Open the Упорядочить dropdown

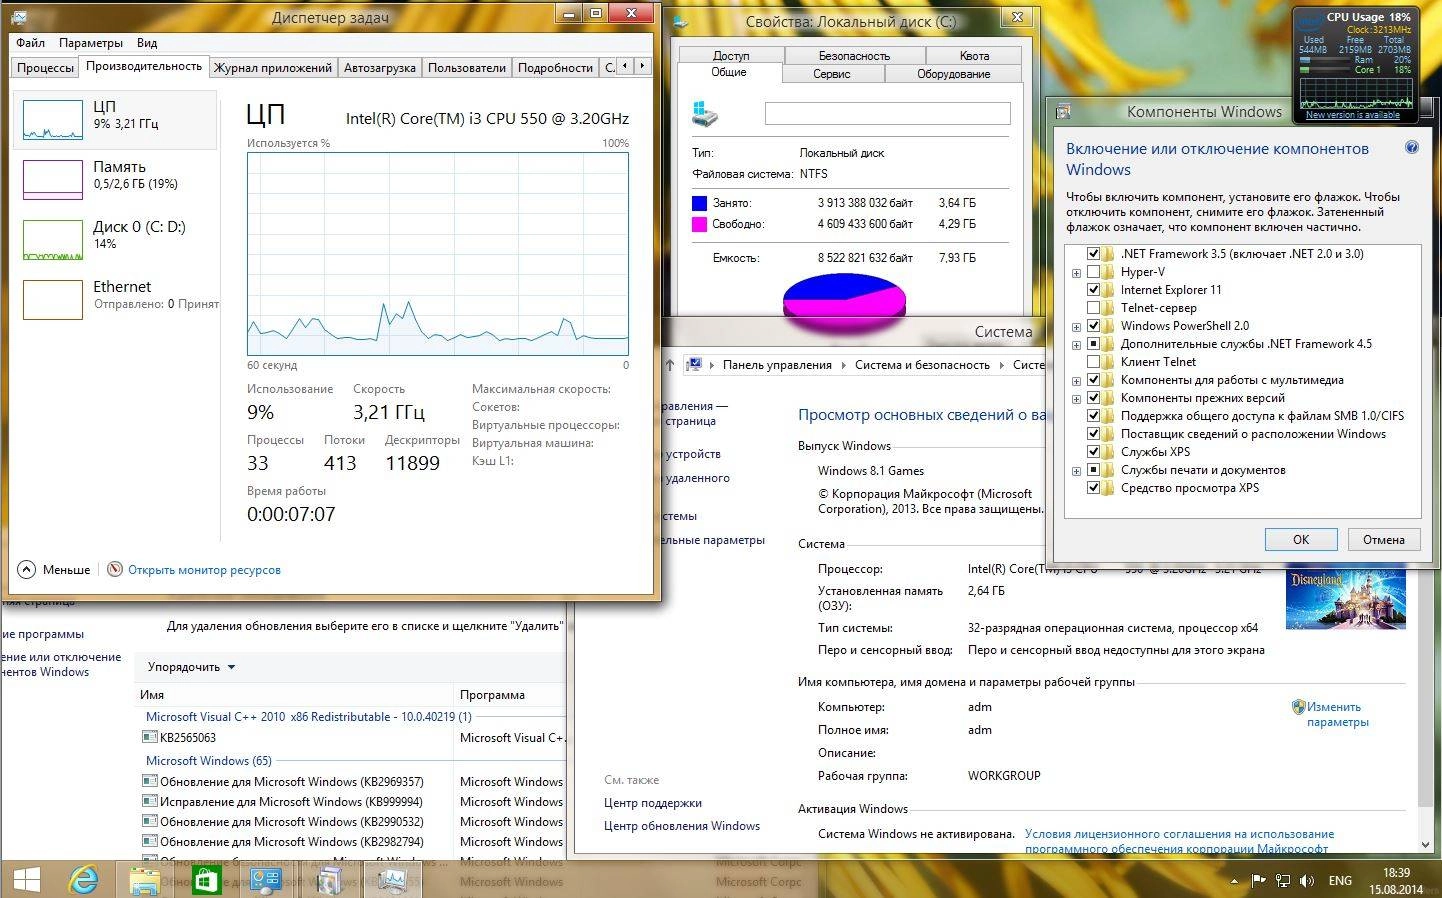click(x=191, y=667)
